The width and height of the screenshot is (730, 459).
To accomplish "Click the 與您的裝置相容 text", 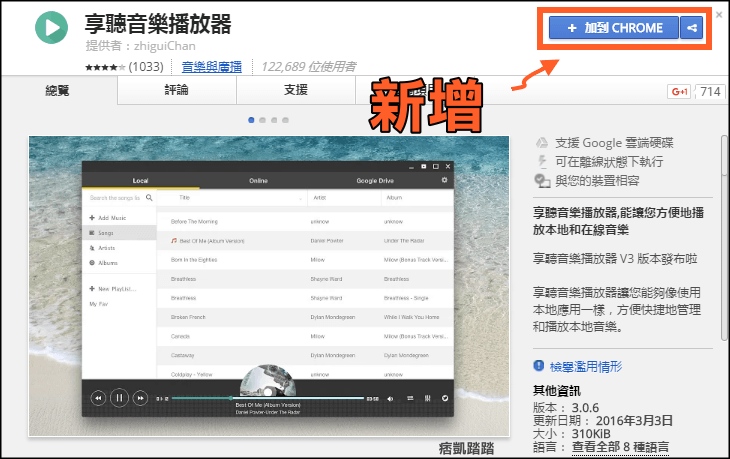I will click(x=597, y=181).
